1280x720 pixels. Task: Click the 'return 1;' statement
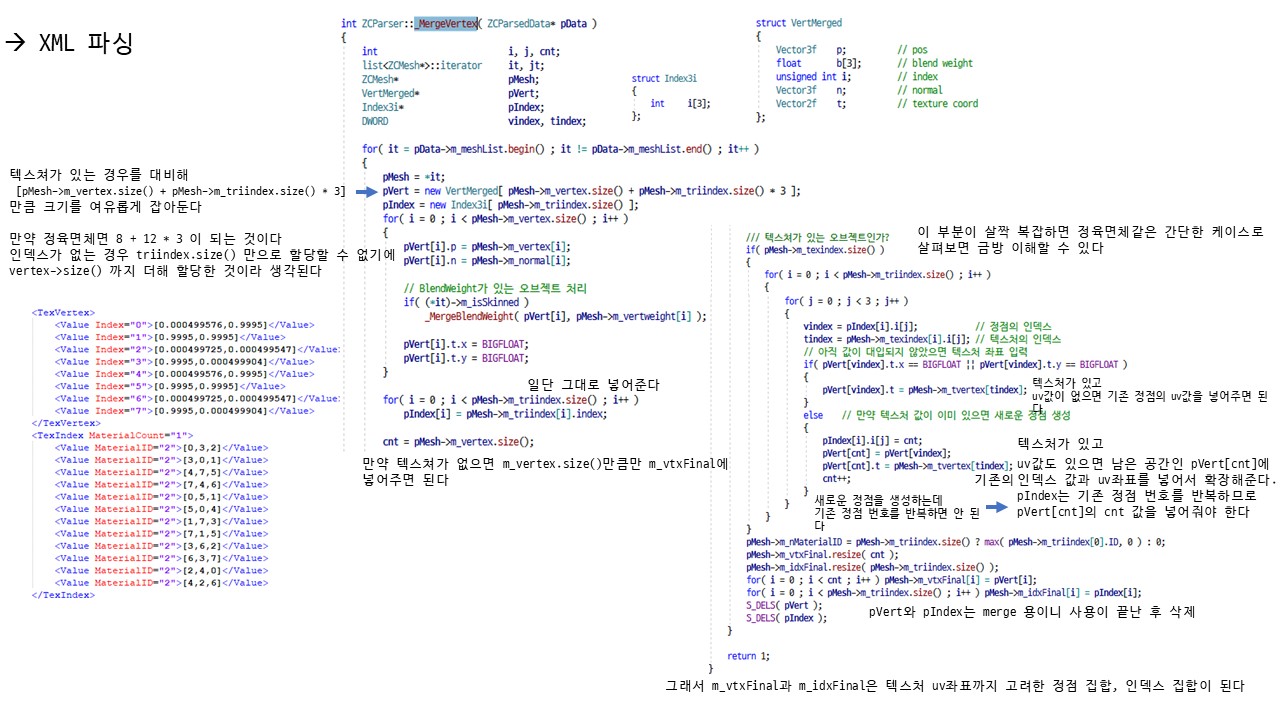point(748,656)
